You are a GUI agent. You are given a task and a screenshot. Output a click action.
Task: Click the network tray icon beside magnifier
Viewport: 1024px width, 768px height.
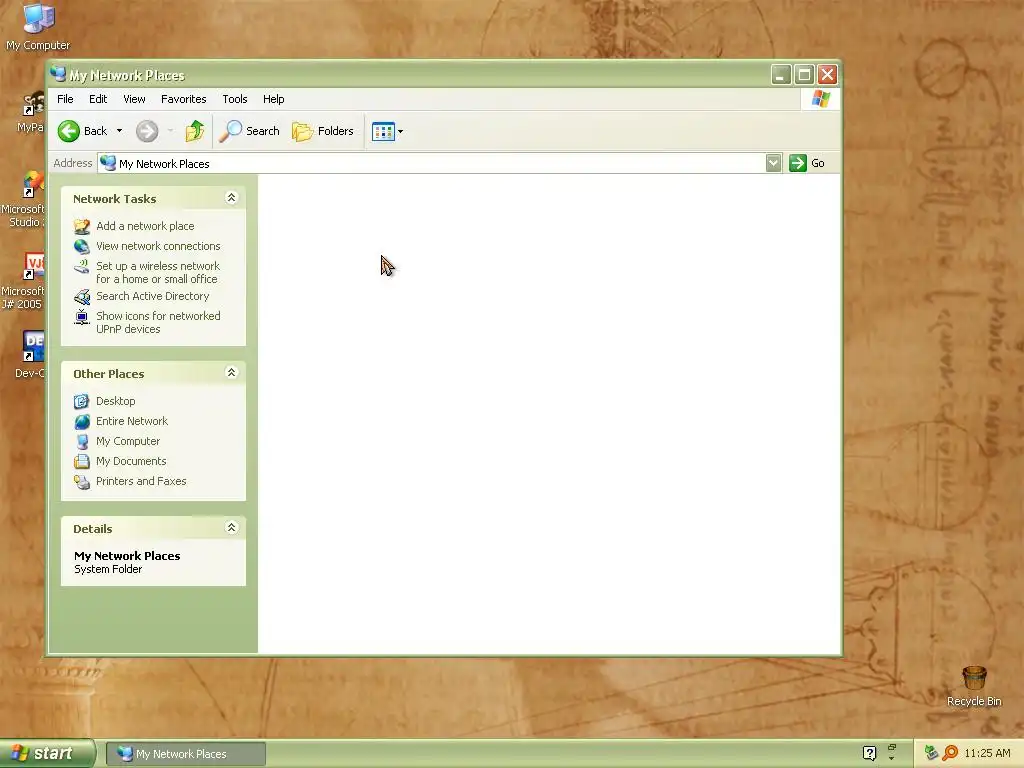[931, 753]
